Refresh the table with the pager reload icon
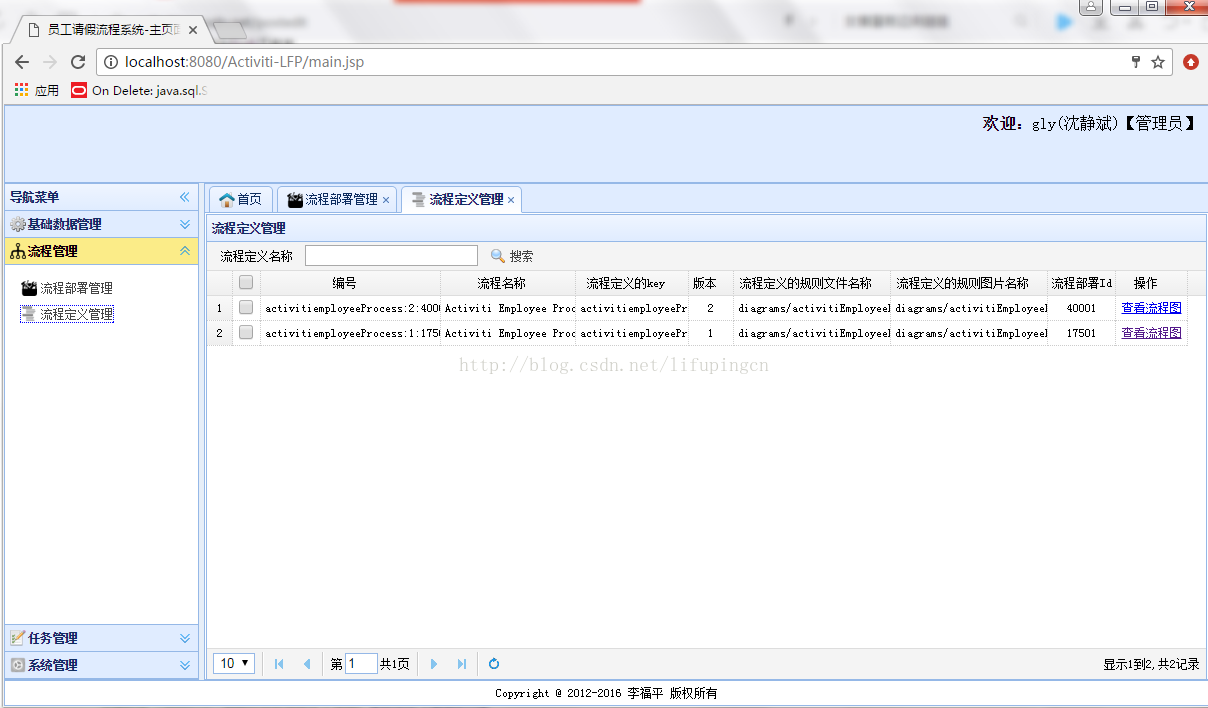 494,664
